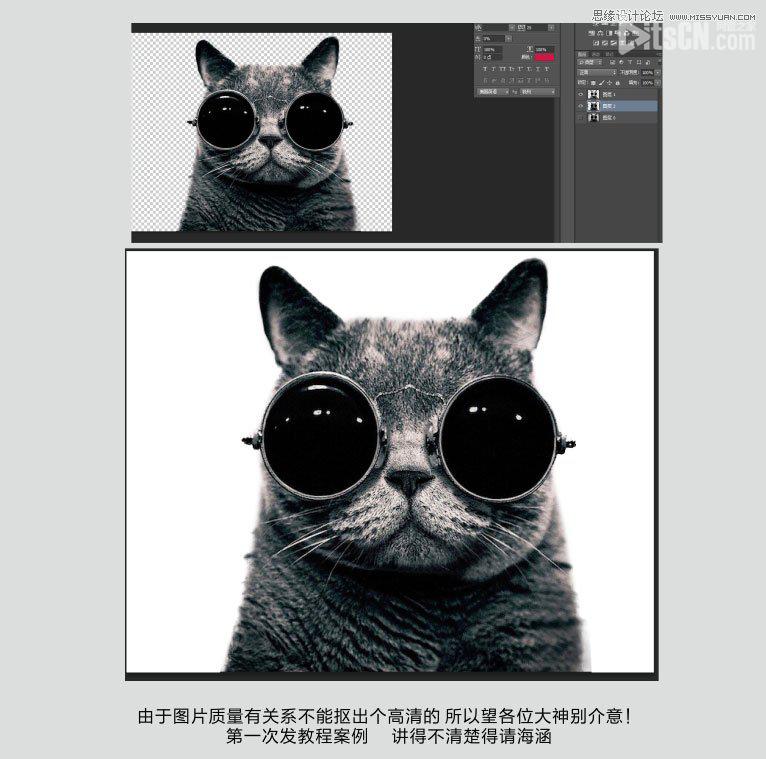Viewport: 766px width, 759px height.
Task: Click the layer Opacity value field
Action: tap(647, 73)
